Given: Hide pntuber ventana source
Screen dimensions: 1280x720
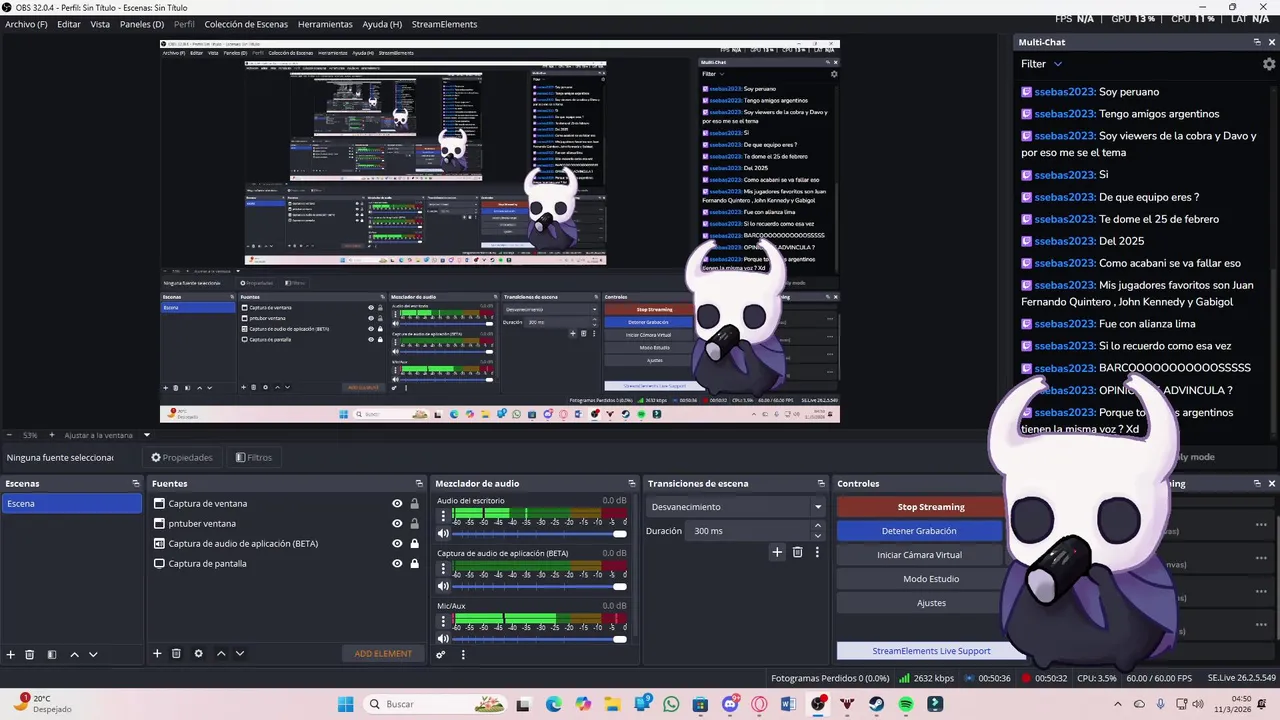Looking at the screenshot, I should pyautogui.click(x=397, y=524).
